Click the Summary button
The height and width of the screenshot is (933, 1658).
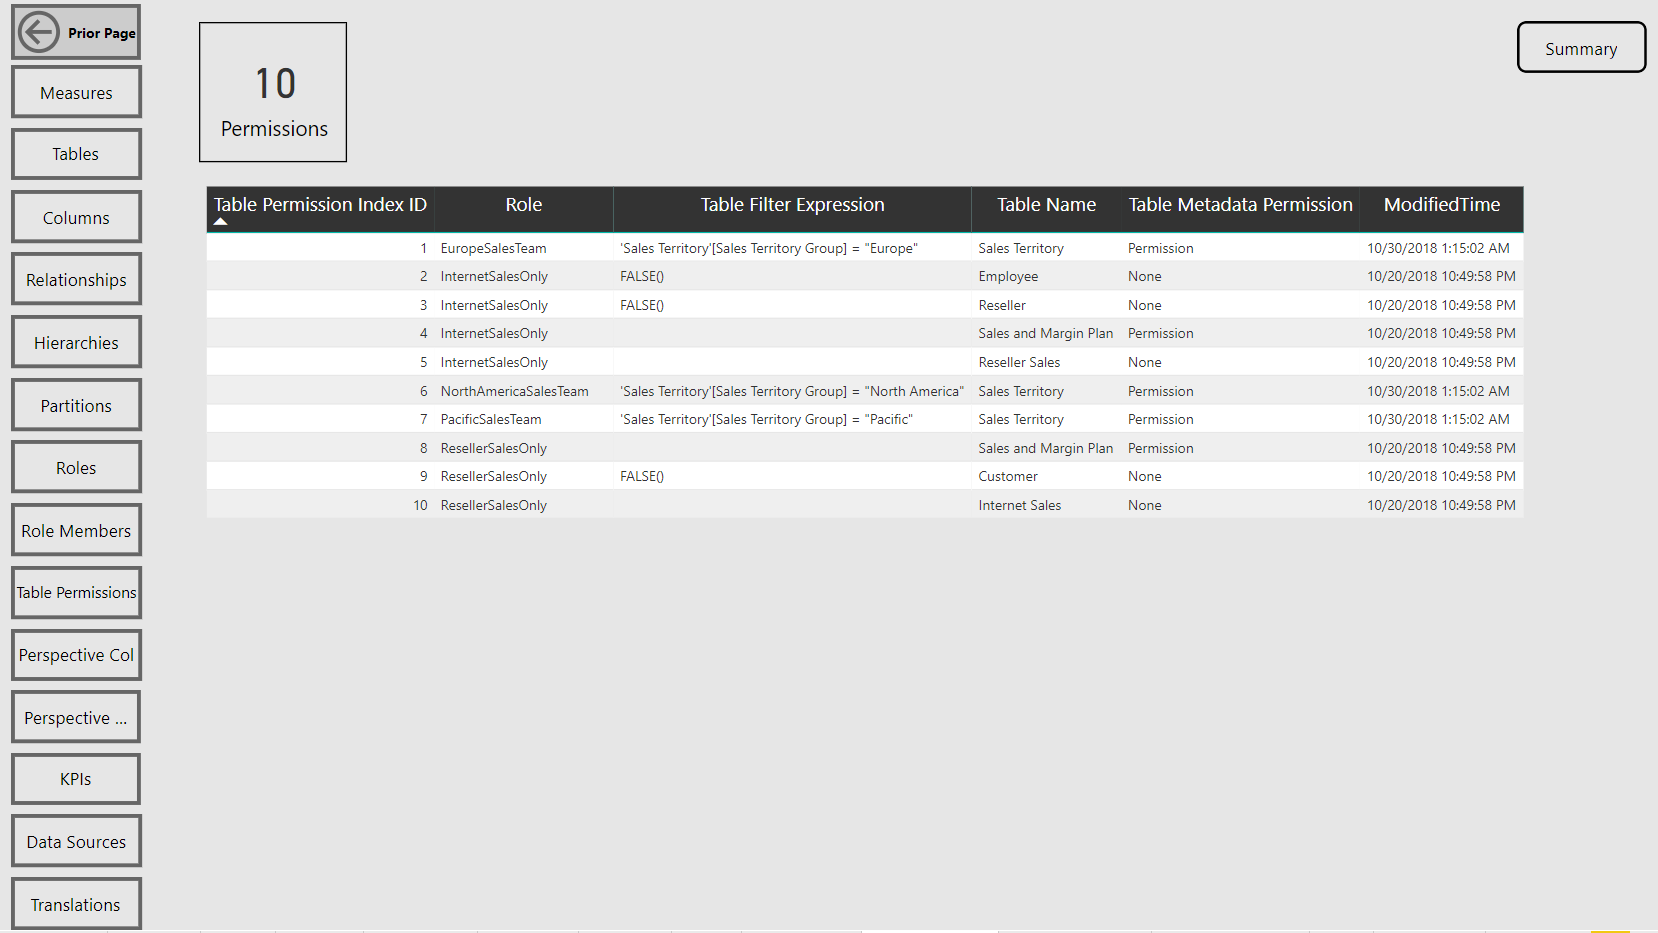(x=1581, y=47)
